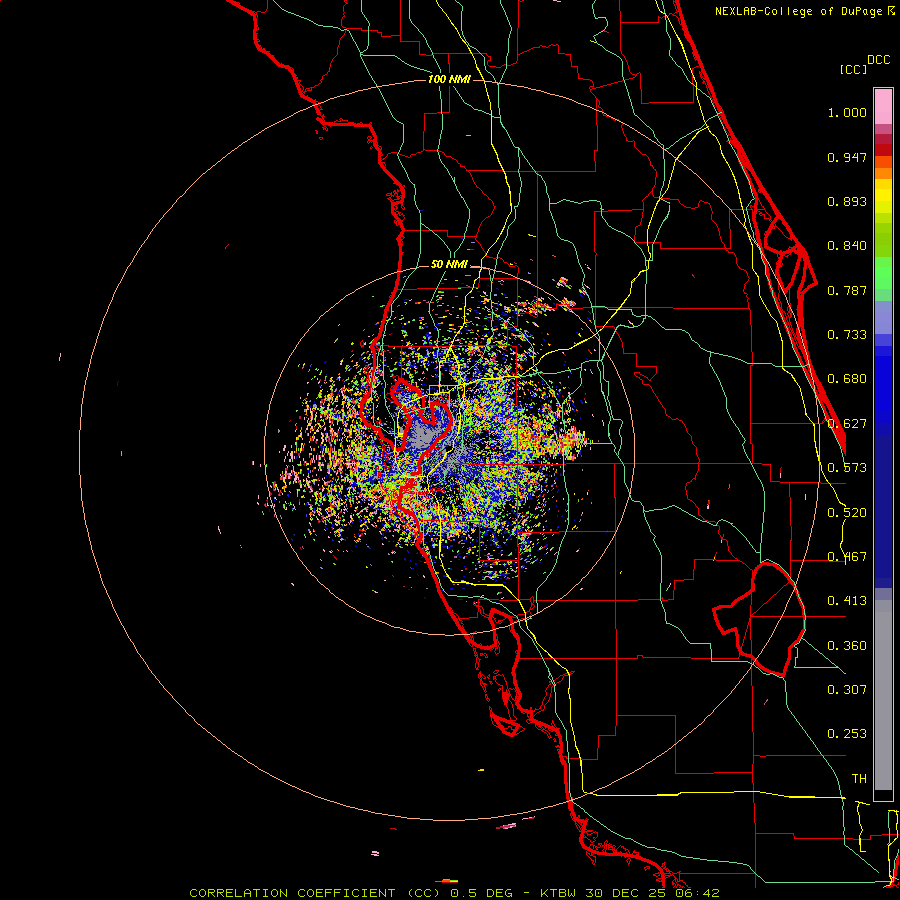Pick the pink swatch at the color bar top

[x=883, y=106]
